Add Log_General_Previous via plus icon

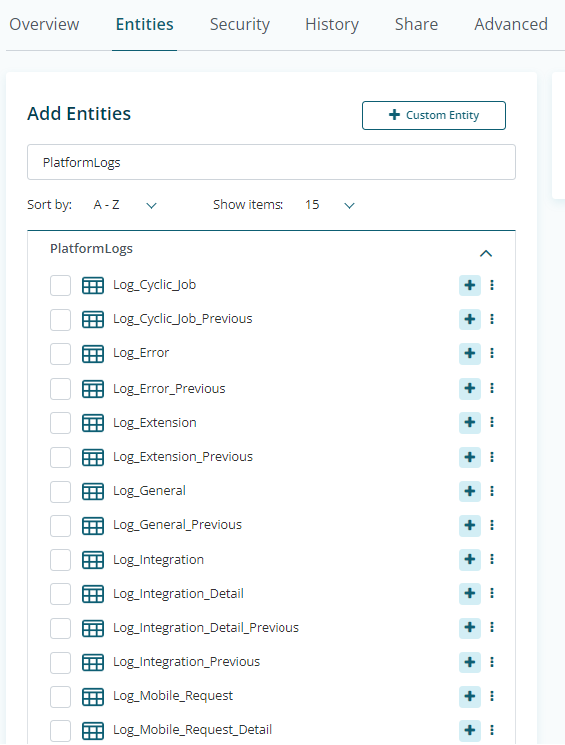tap(469, 525)
